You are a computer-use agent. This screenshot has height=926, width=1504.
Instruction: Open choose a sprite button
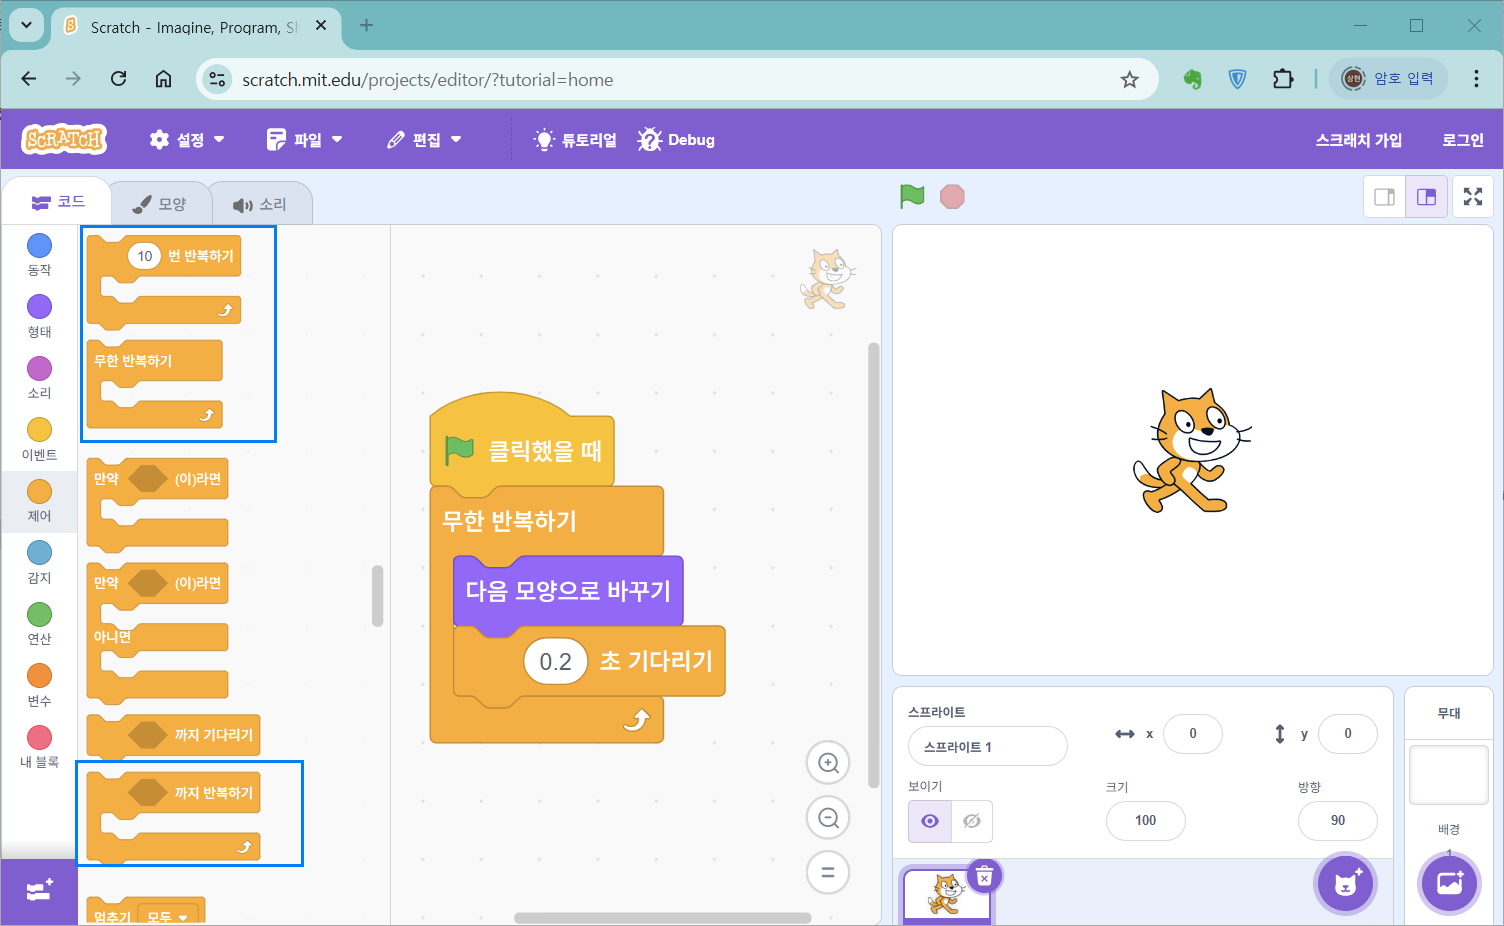pos(1345,884)
